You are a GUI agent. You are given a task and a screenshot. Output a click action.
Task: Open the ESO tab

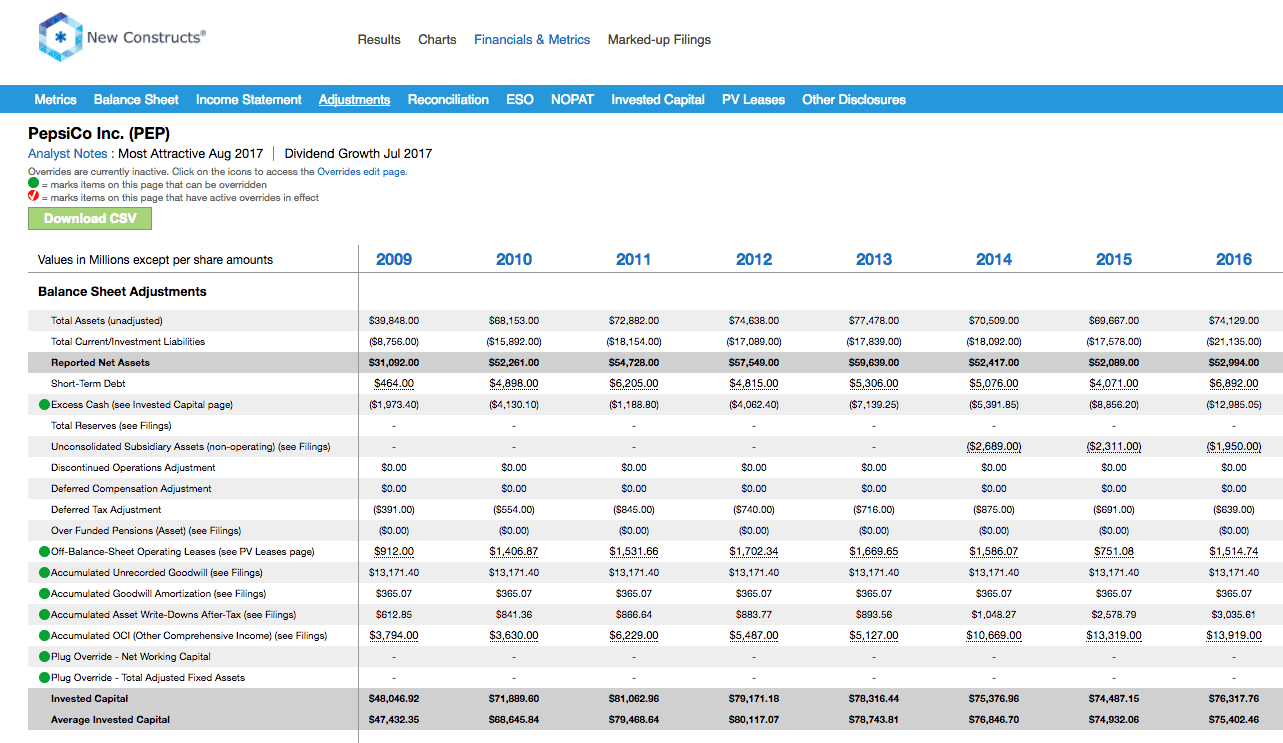tap(520, 100)
